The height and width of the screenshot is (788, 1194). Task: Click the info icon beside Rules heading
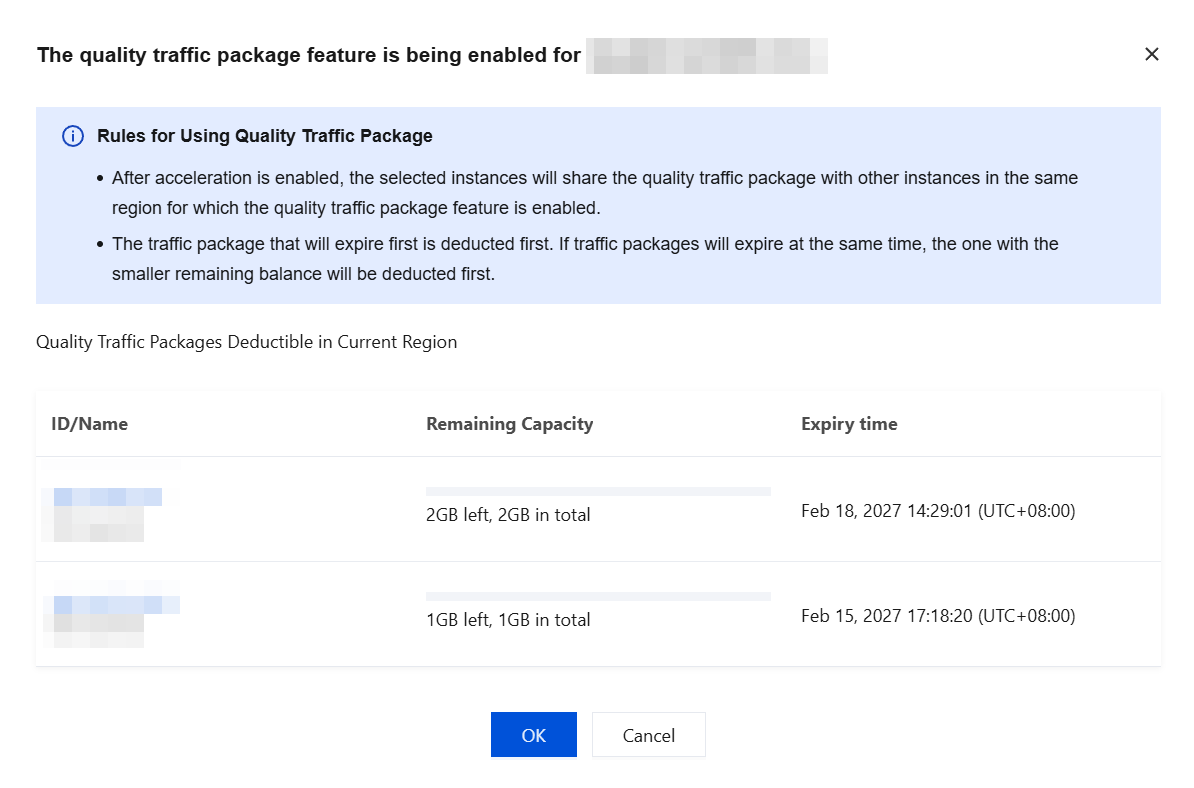pos(73,136)
